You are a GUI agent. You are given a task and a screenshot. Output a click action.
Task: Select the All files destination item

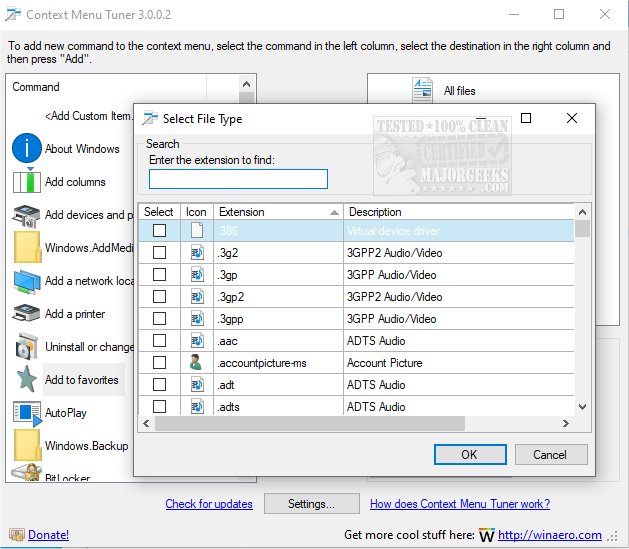(x=459, y=91)
